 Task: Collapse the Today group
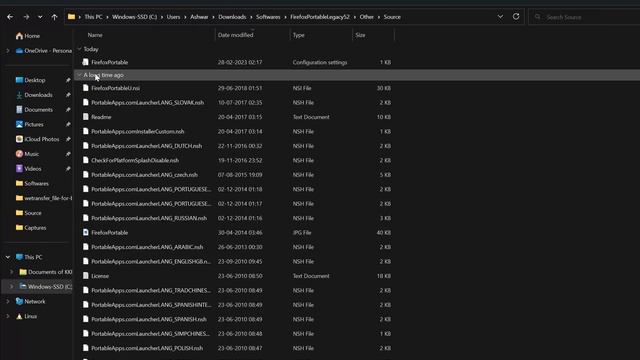click(80, 49)
